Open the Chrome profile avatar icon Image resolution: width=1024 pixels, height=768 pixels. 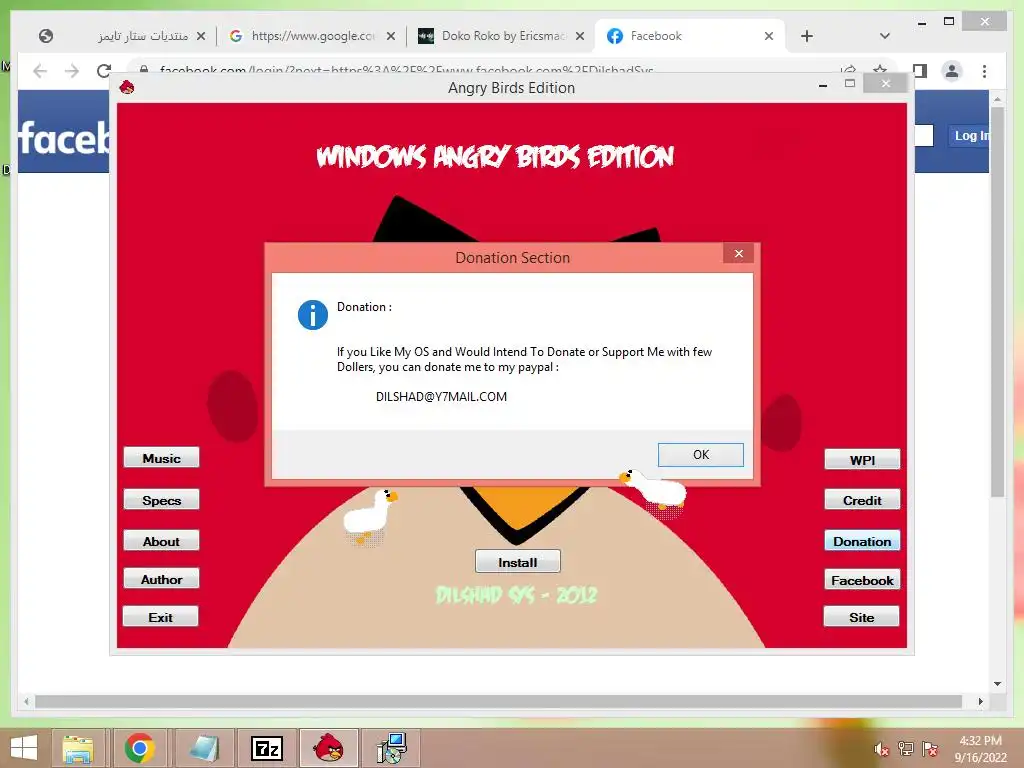pos(952,71)
